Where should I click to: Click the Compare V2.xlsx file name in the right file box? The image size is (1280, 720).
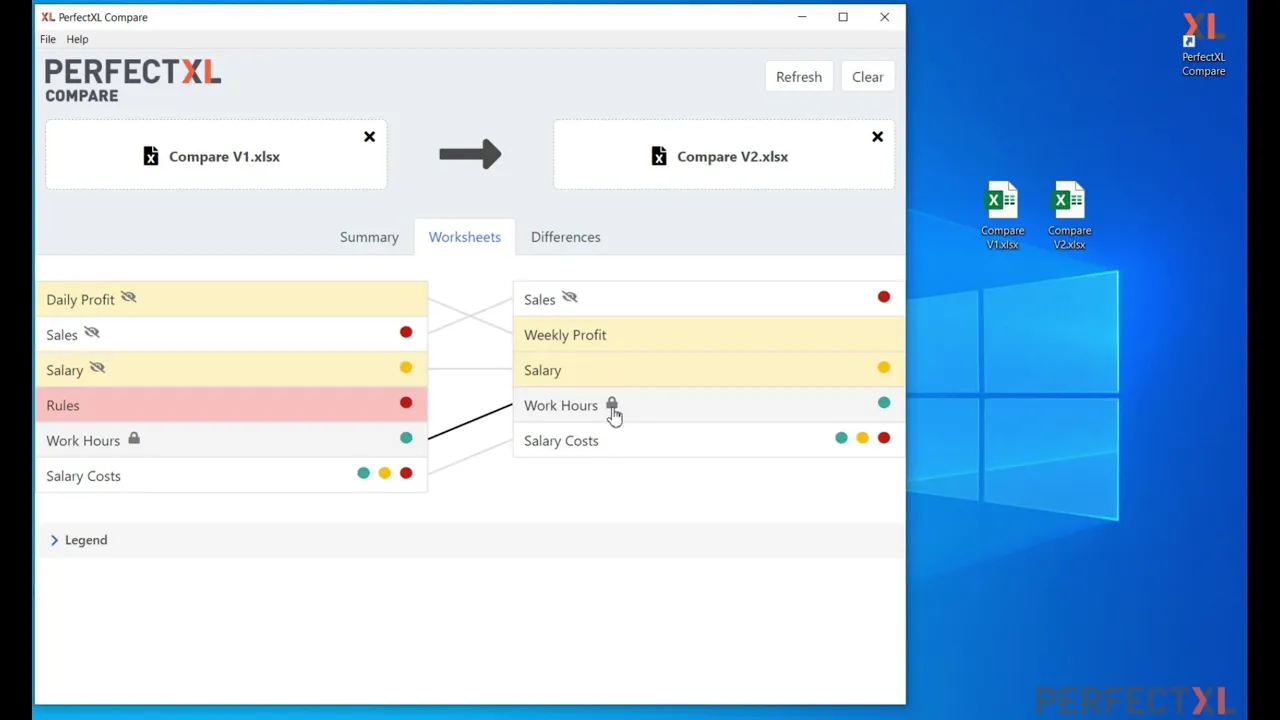732,157
